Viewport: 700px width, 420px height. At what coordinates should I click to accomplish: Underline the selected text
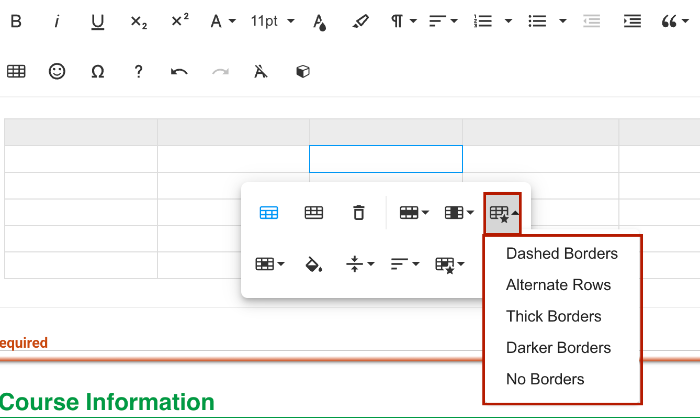coord(97,21)
